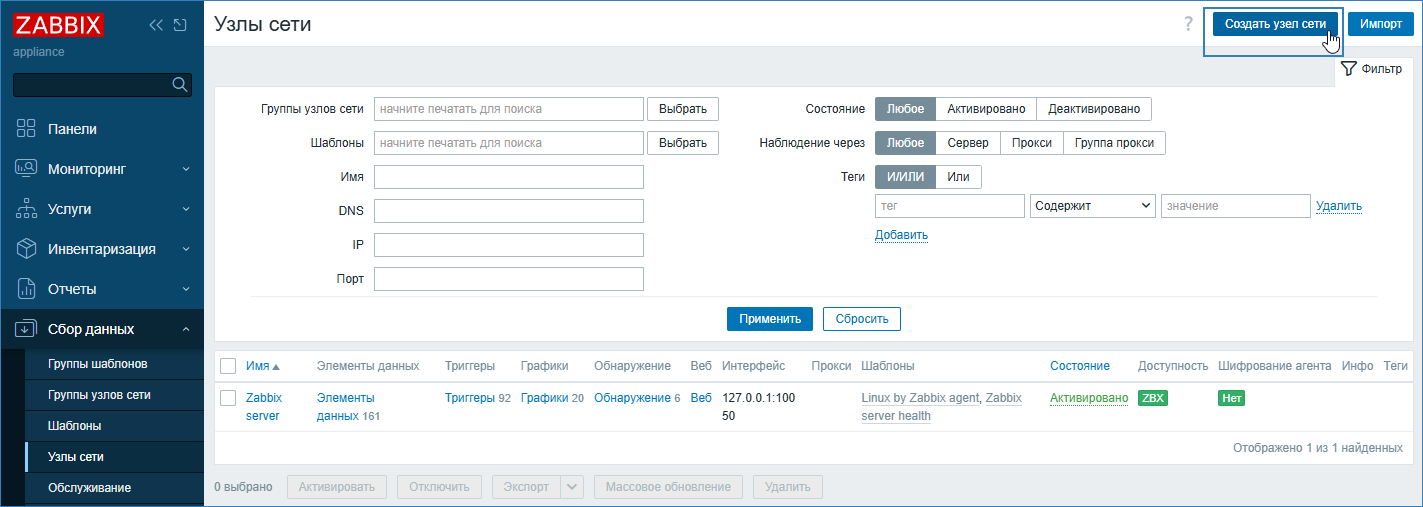The width and height of the screenshot is (1423, 507).
Task: Open the help question mark icon
Action: click(x=1188, y=24)
